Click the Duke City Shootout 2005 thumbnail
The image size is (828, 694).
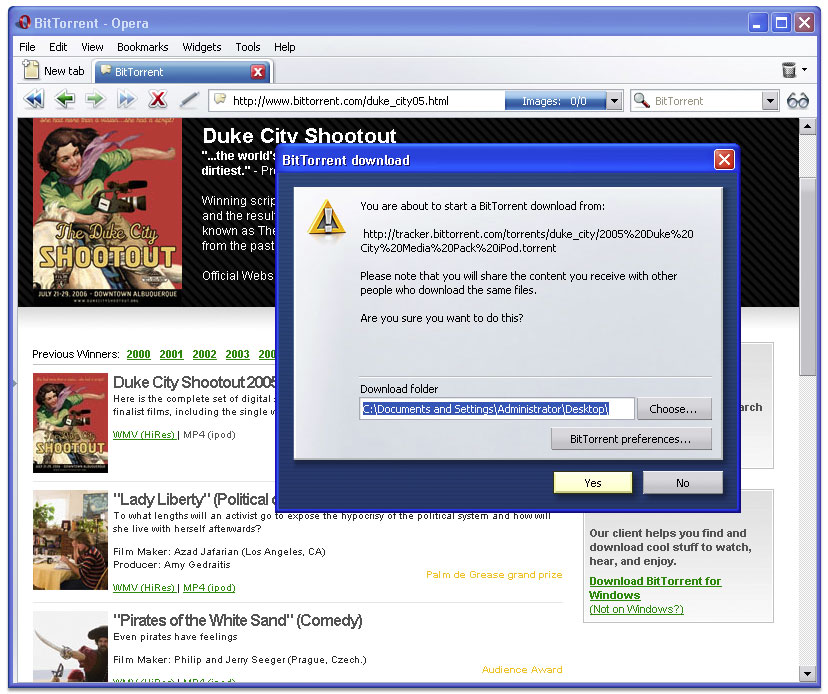[x=70, y=423]
